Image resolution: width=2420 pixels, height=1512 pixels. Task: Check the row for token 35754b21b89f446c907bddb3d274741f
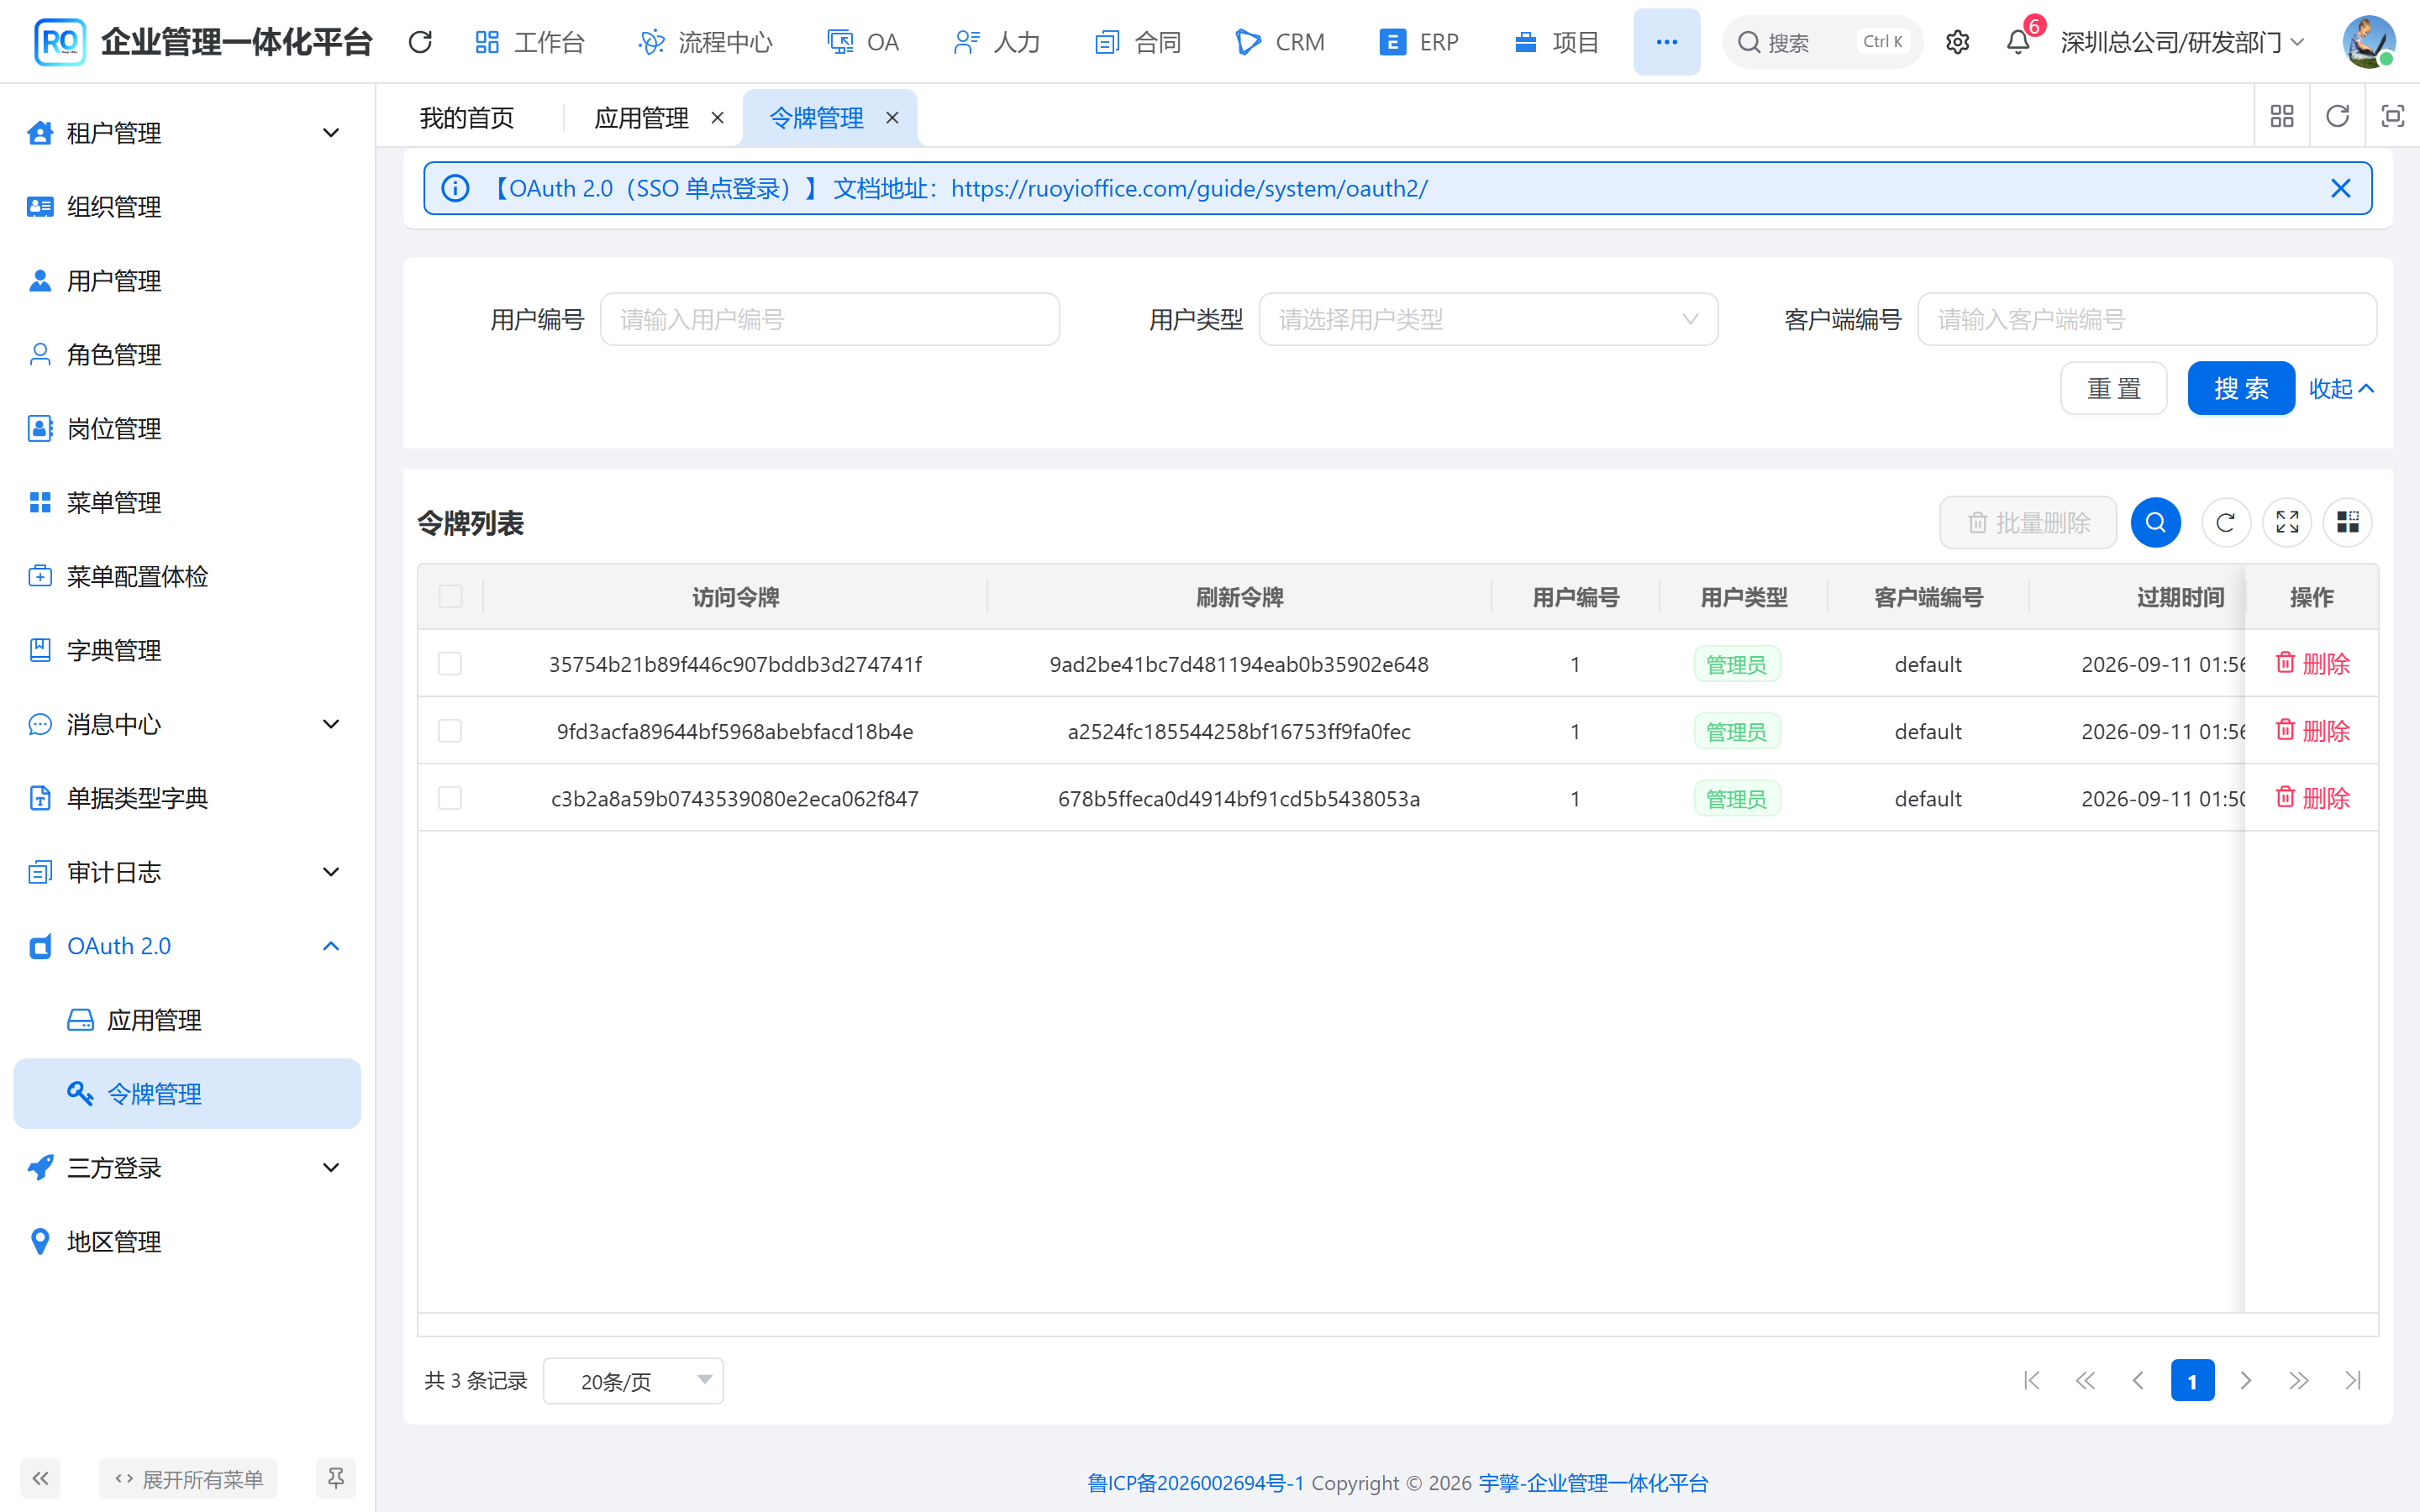point(450,664)
